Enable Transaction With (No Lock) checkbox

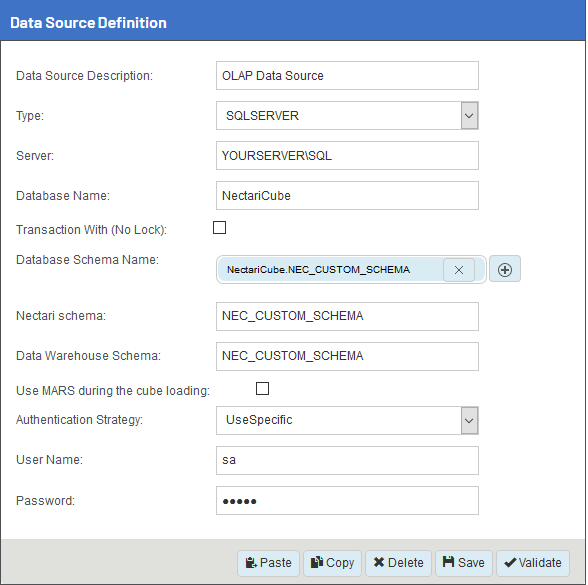click(x=219, y=228)
